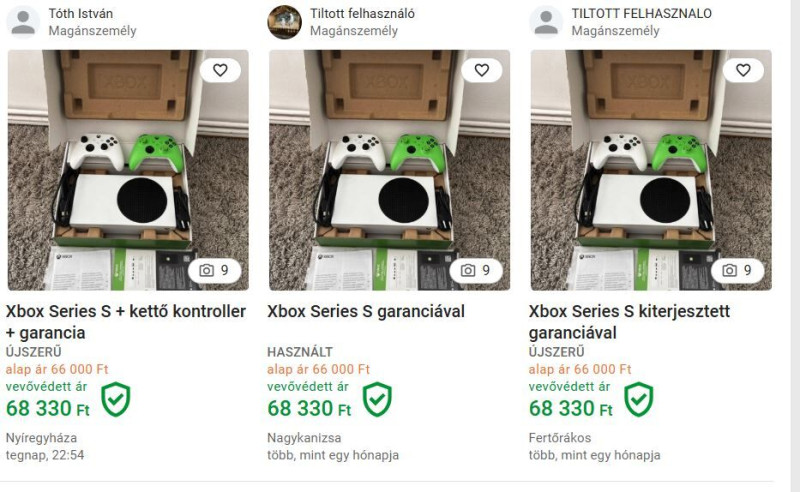Click the Tiltott felhasználó seller name
Viewport: 800px width, 492px height.
(x=362, y=14)
